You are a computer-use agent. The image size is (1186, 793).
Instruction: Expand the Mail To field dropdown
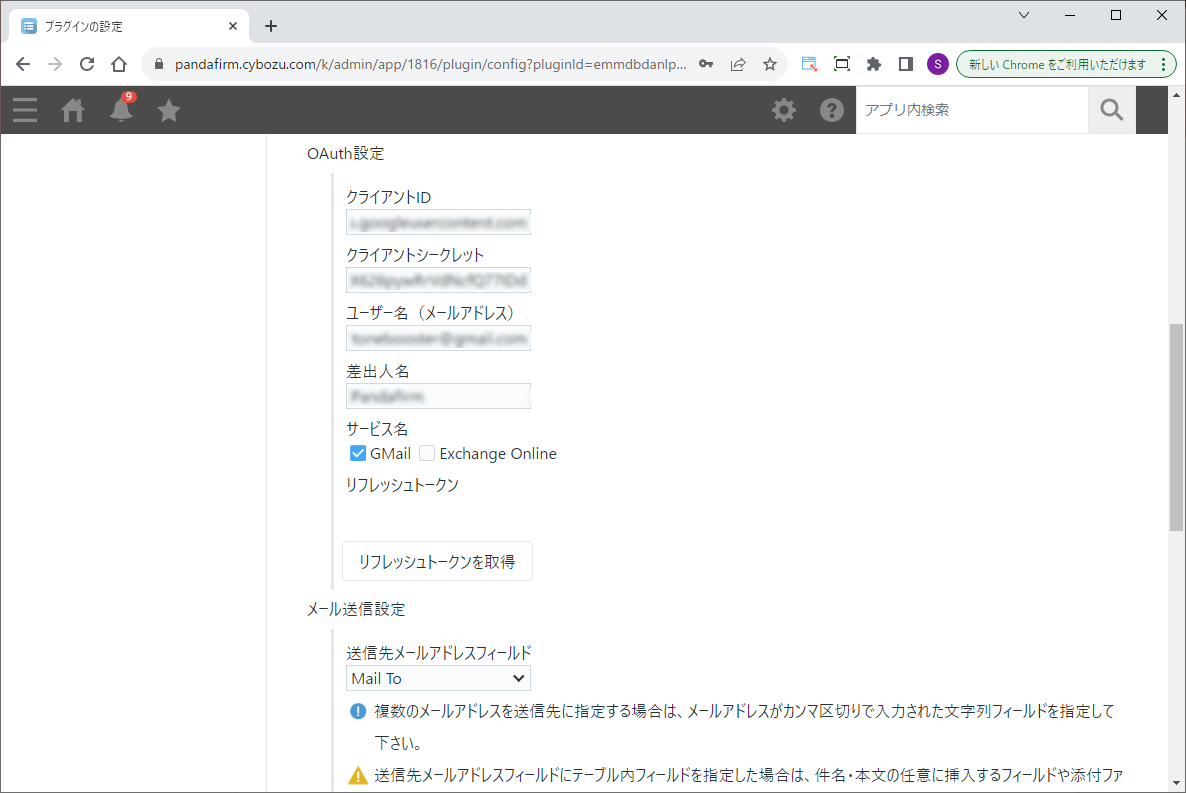click(x=438, y=678)
